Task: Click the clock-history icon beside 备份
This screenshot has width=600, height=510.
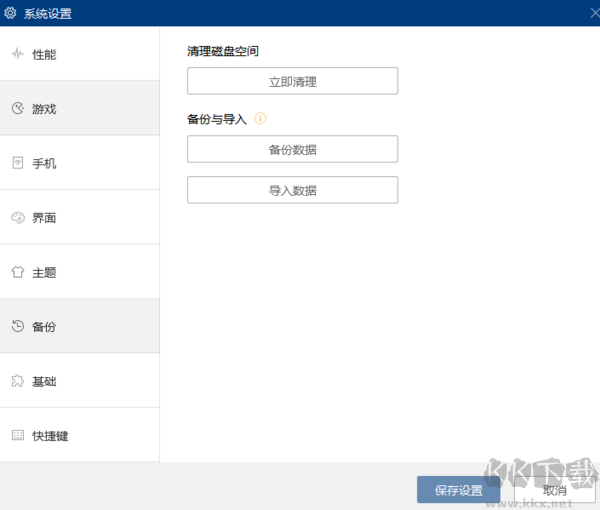Action: click(18, 326)
